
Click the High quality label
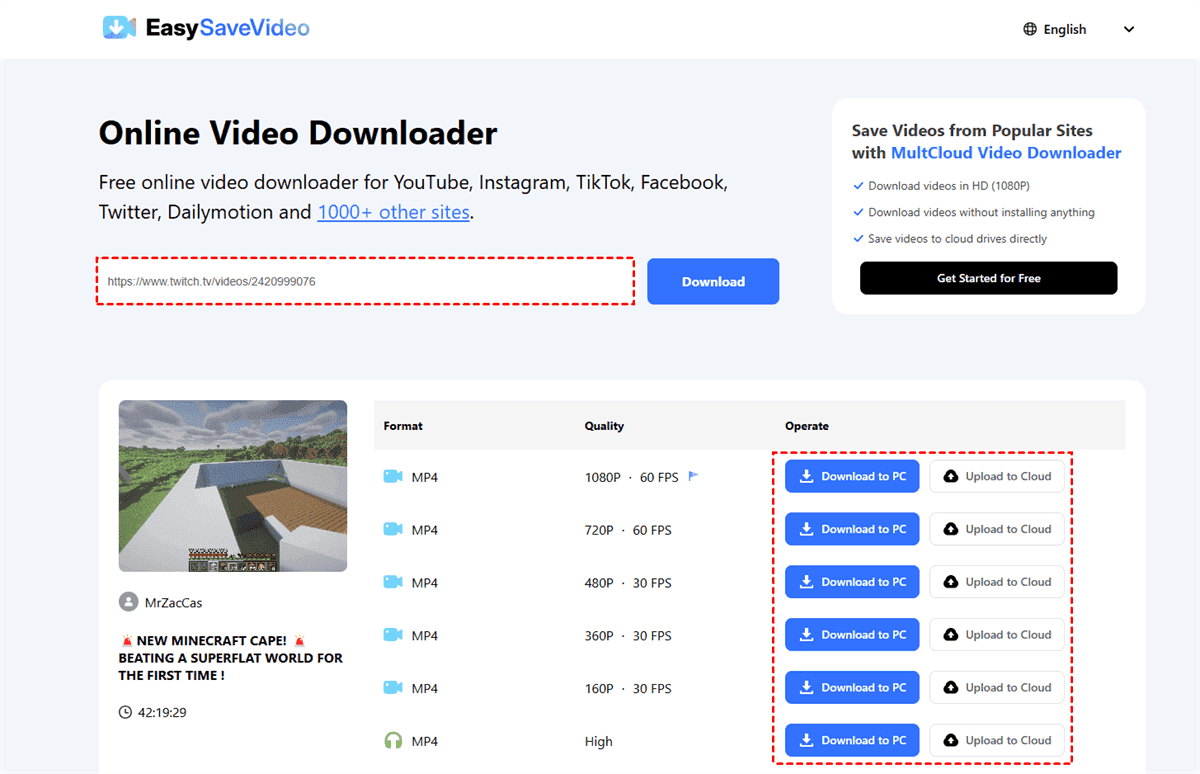point(599,742)
